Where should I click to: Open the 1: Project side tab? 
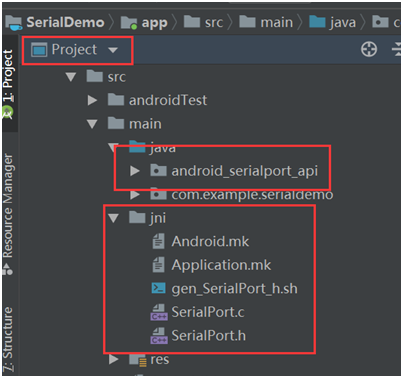8,75
